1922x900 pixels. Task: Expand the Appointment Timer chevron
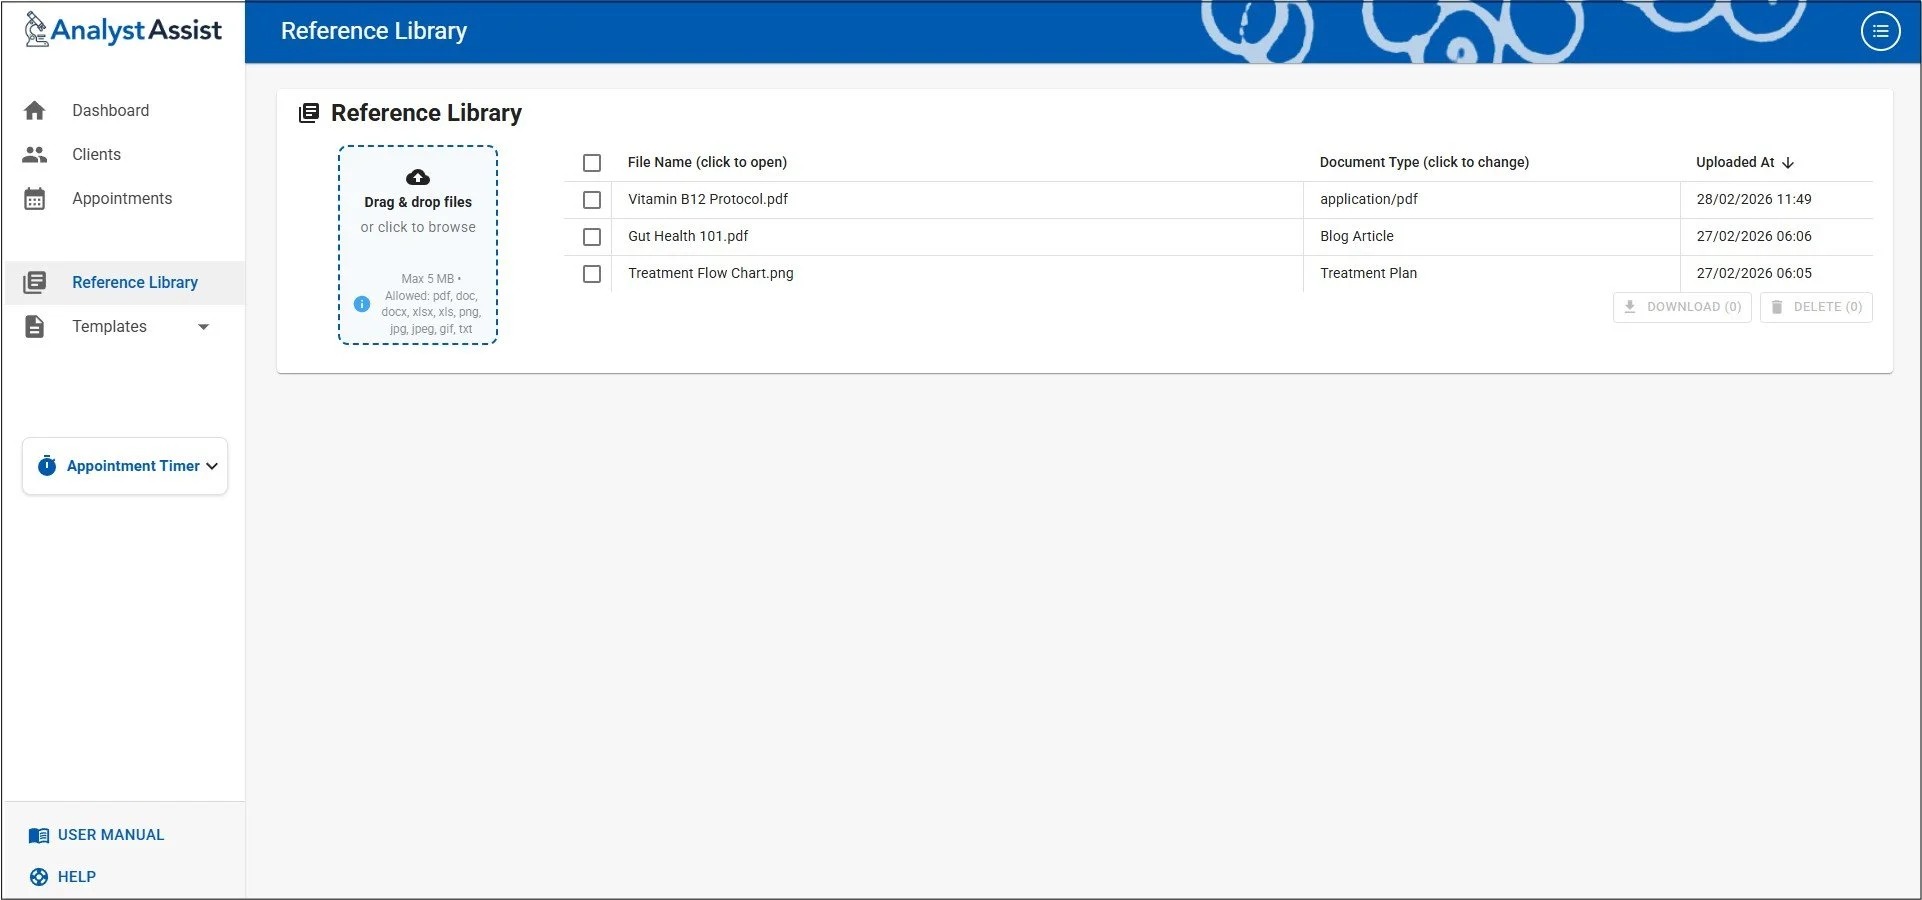(212, 466)
